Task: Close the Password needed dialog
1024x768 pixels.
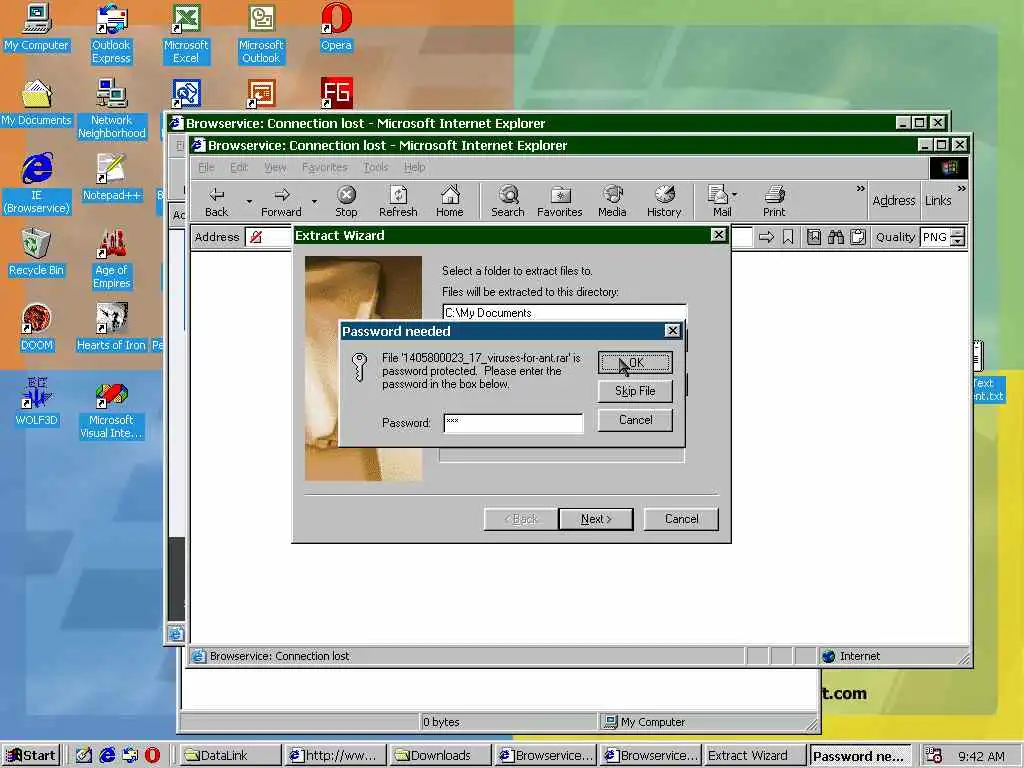Action: 672,330
